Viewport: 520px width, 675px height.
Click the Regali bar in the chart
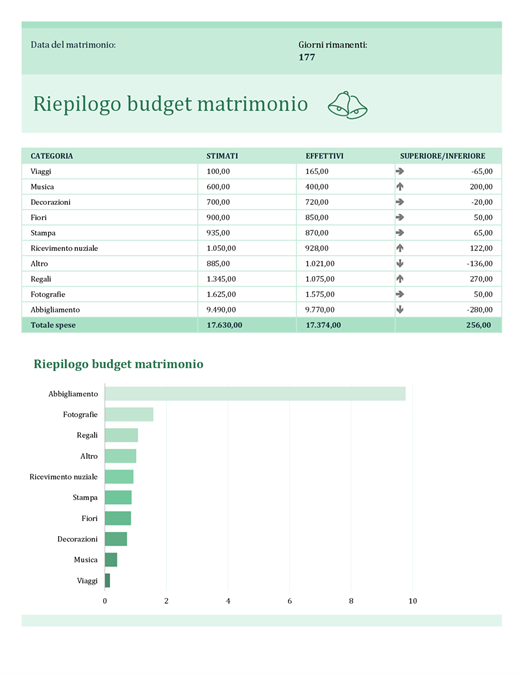coord(121,435)
